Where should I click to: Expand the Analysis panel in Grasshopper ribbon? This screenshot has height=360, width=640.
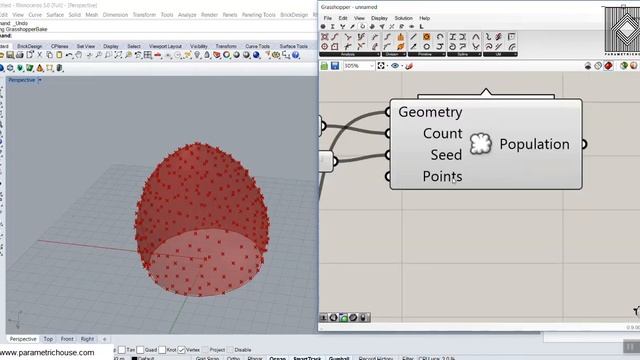point(349,54)
